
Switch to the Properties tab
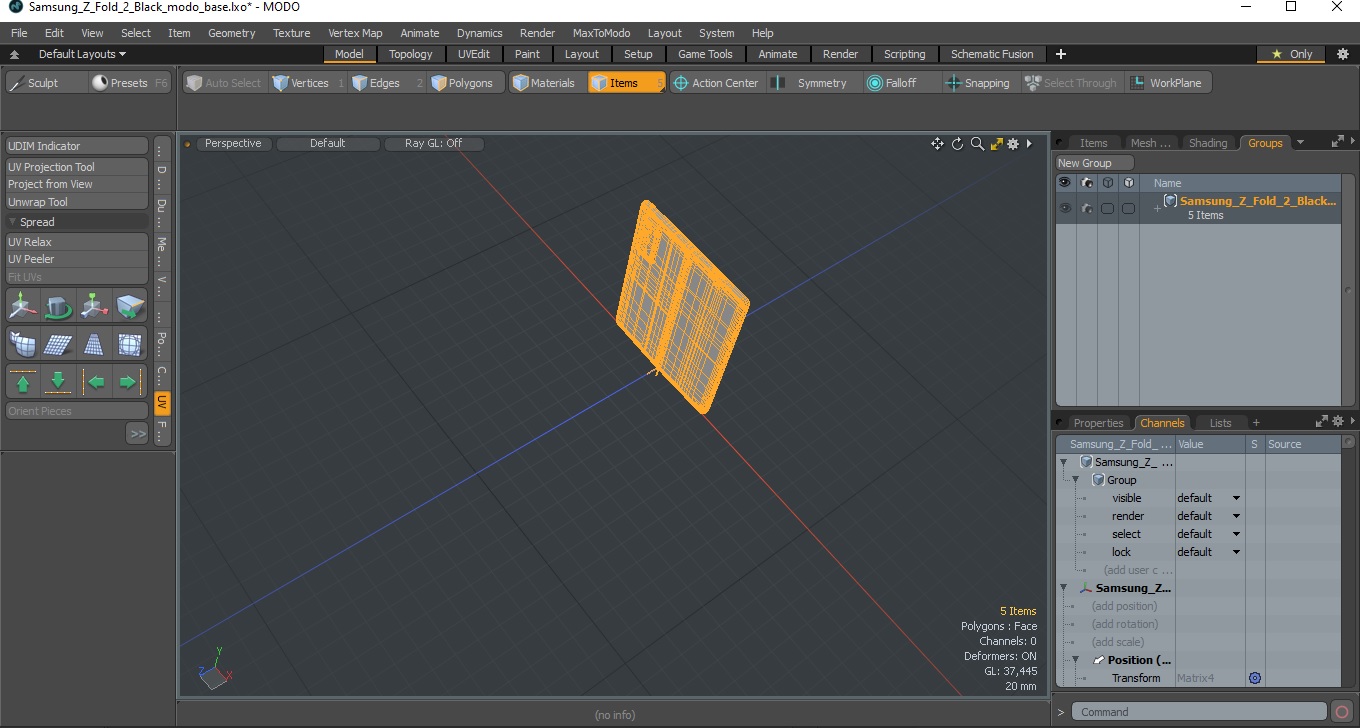[1098, 423]
